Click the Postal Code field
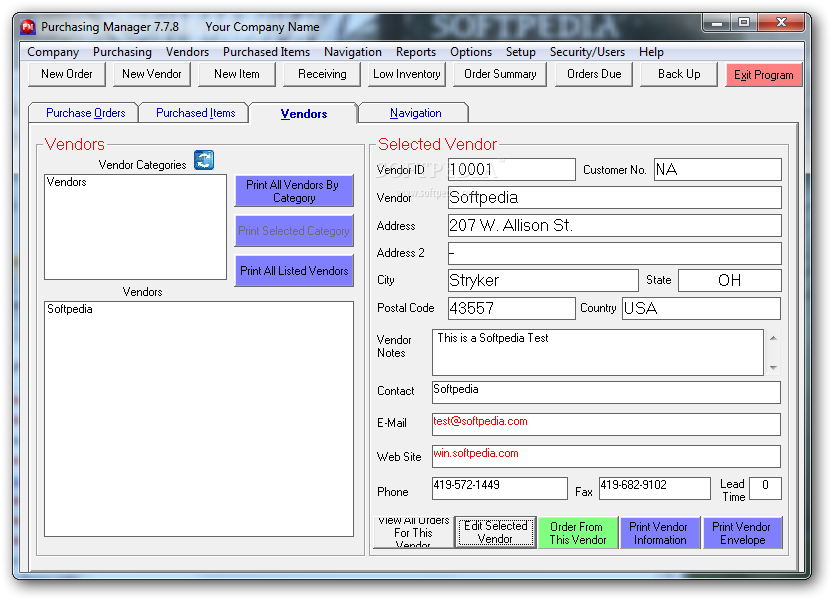This screenshot has height=600, width=832. coord(512,308)
